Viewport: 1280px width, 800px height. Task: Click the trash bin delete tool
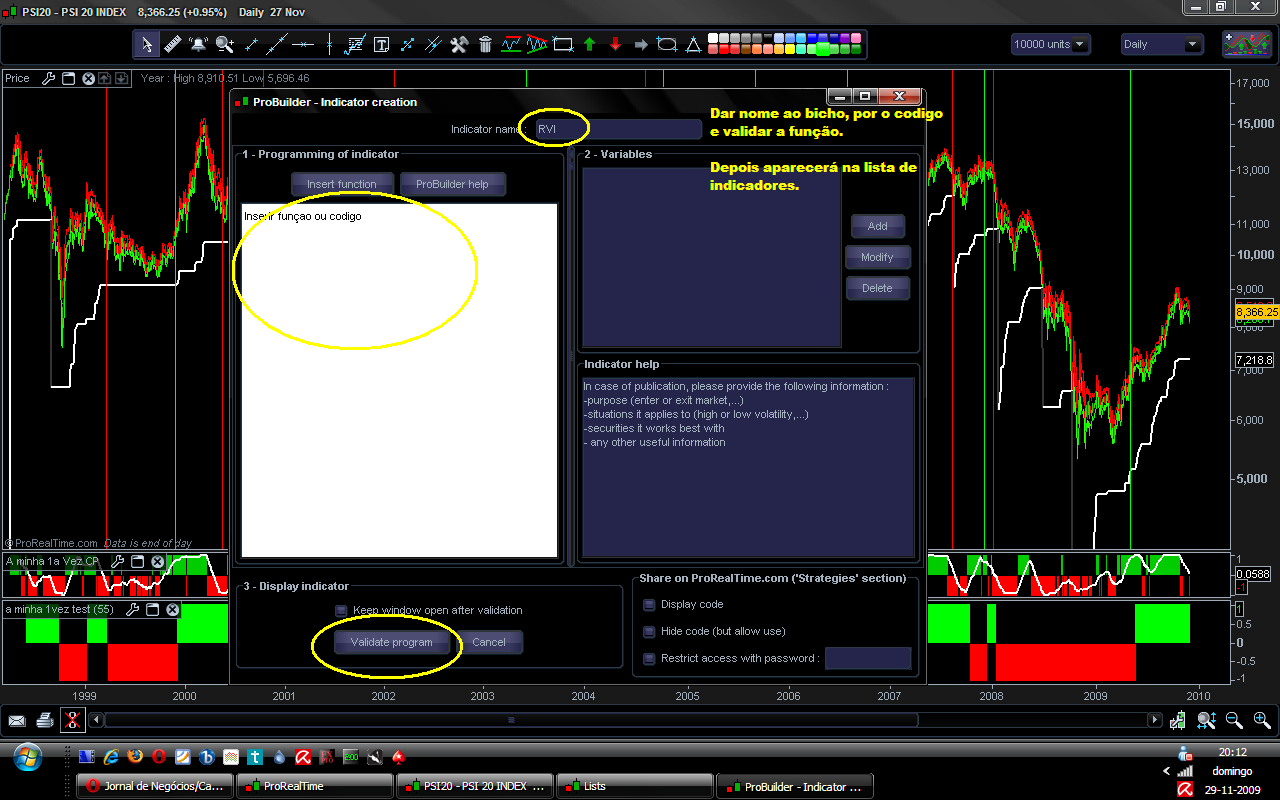coord(485,44)
